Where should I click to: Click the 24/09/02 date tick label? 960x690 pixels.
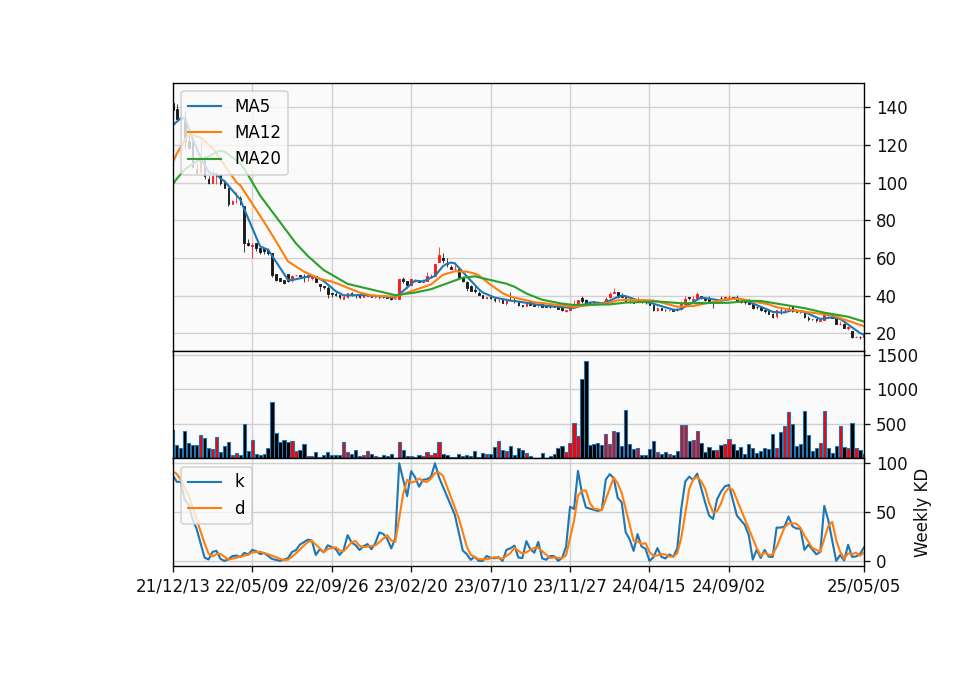pos(729,587)
